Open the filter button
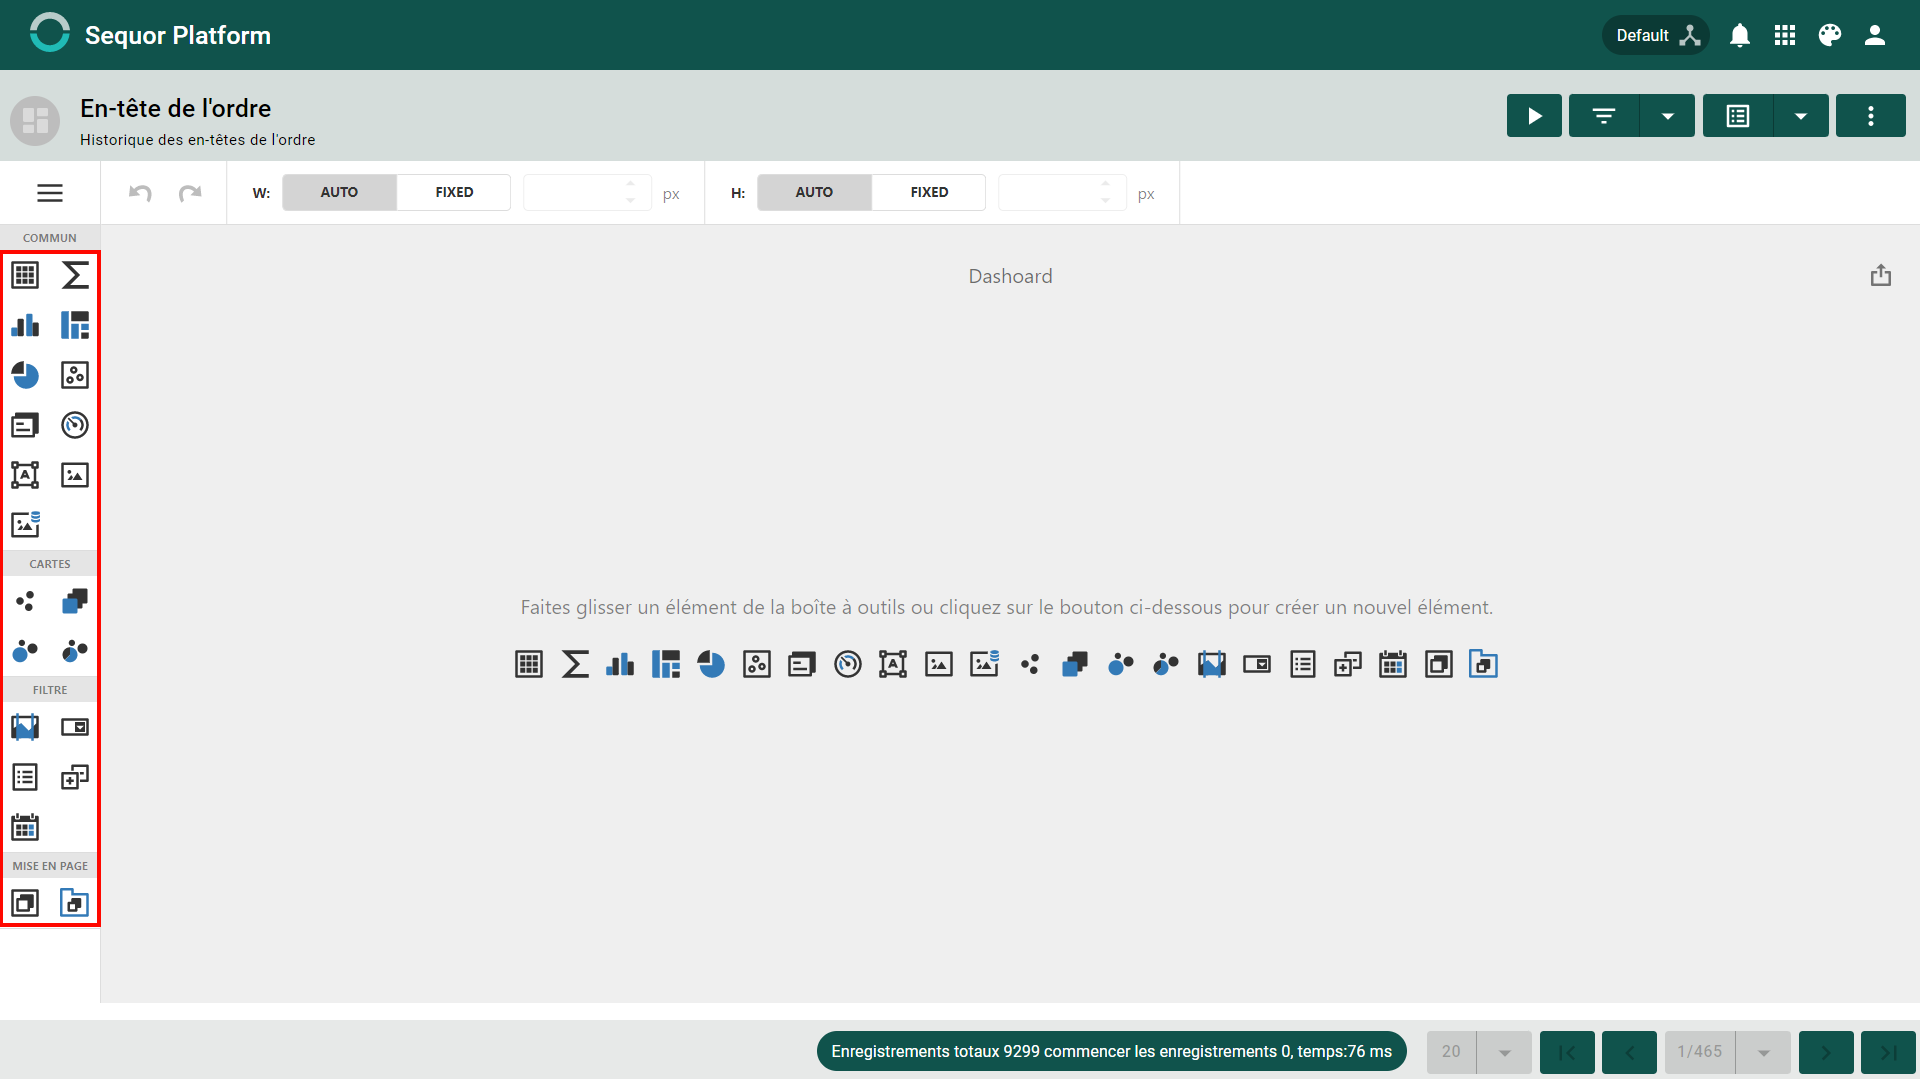 pos(1604,116)
